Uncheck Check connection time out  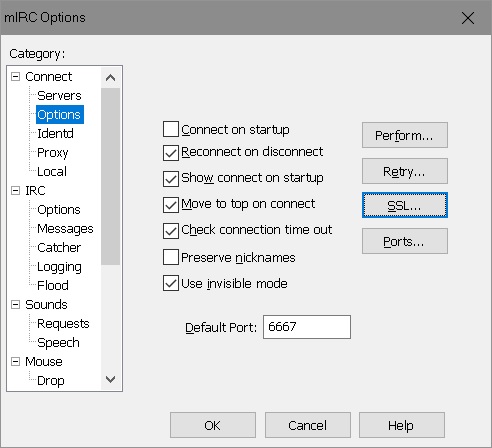pyautogui.click(x=171, y=231)
